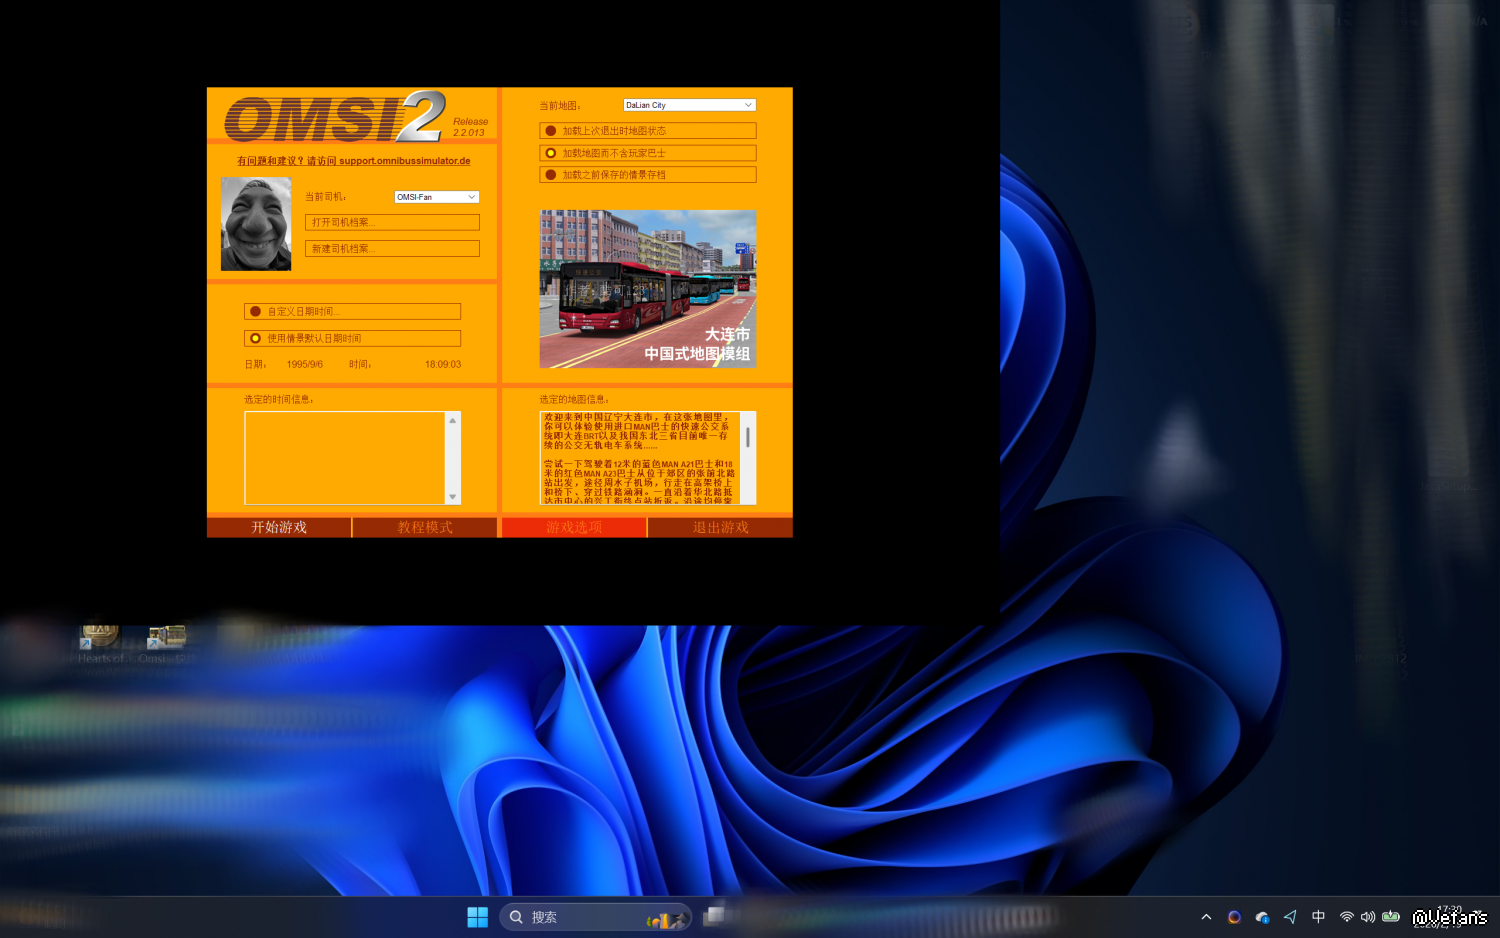Click the taskbar search magnifier icon
Viewport: 1500px width, 938px height.
(x=516, y=917)
